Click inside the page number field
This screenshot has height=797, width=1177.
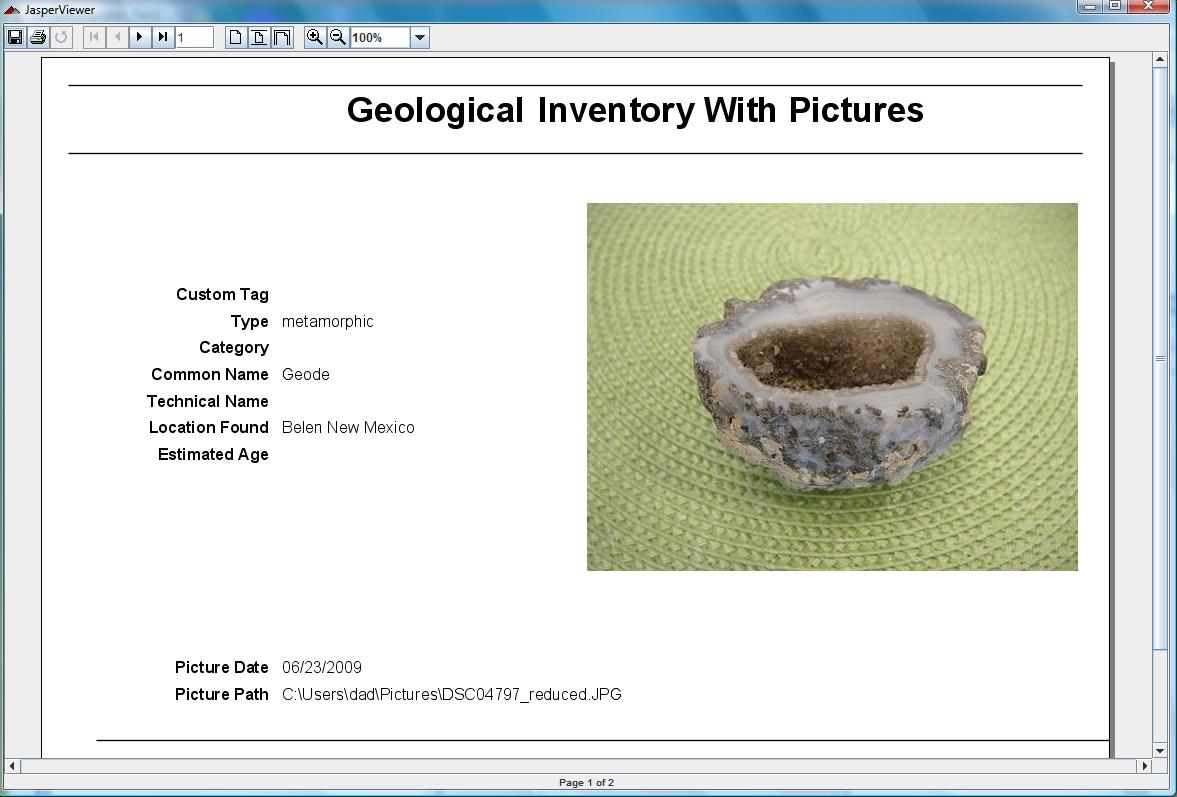(195, 37)
